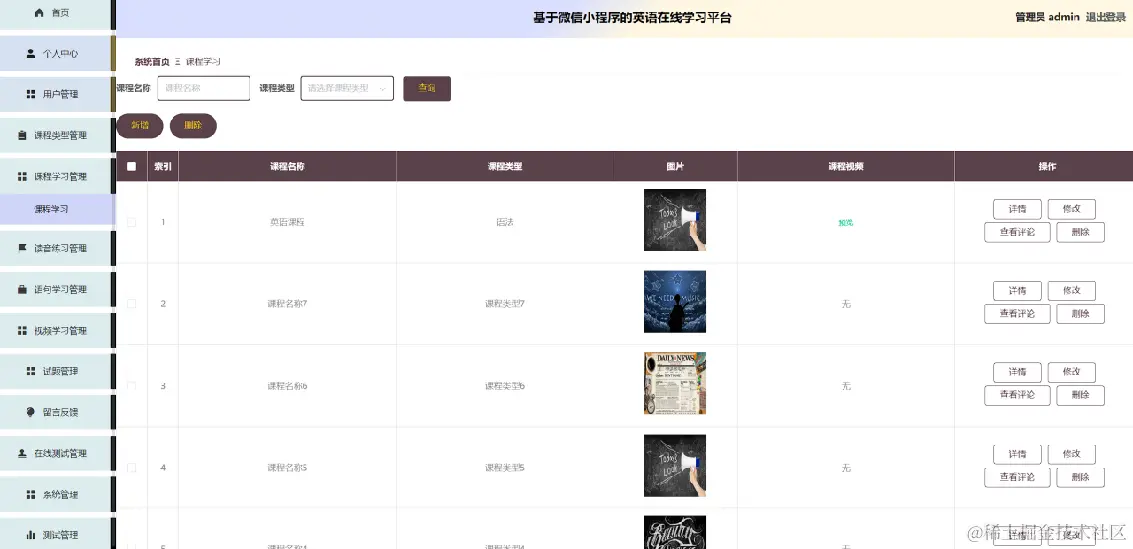Click 删除 in the 课程名称5 row
Viewport: 1133px width, 549px height.
pos(1080,477)
